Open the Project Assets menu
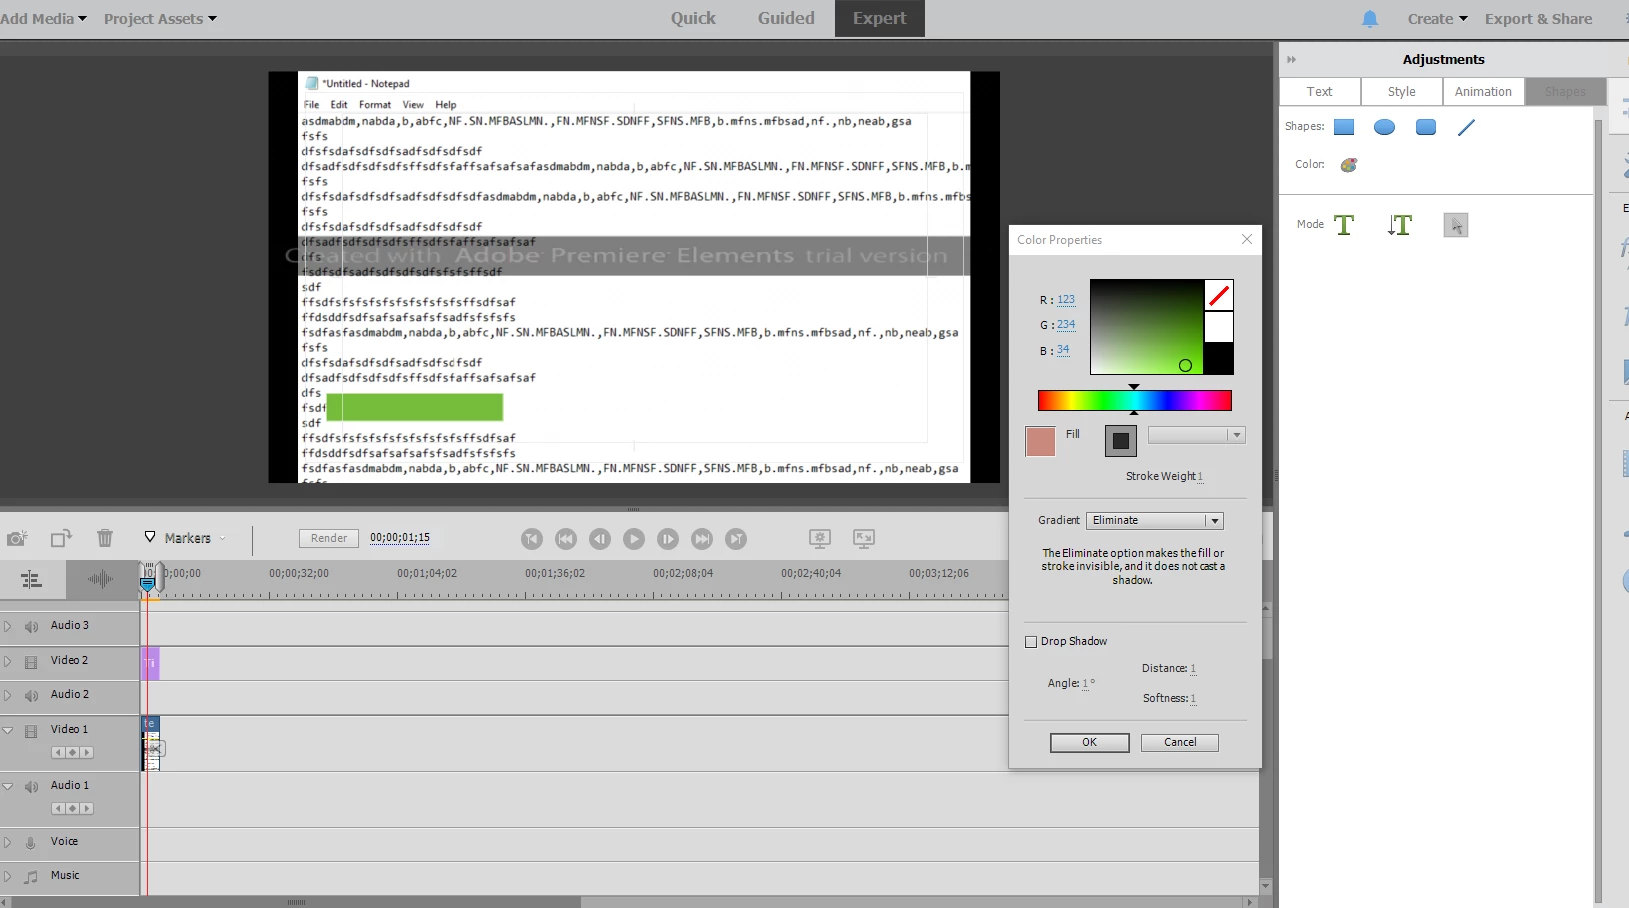 160,19
